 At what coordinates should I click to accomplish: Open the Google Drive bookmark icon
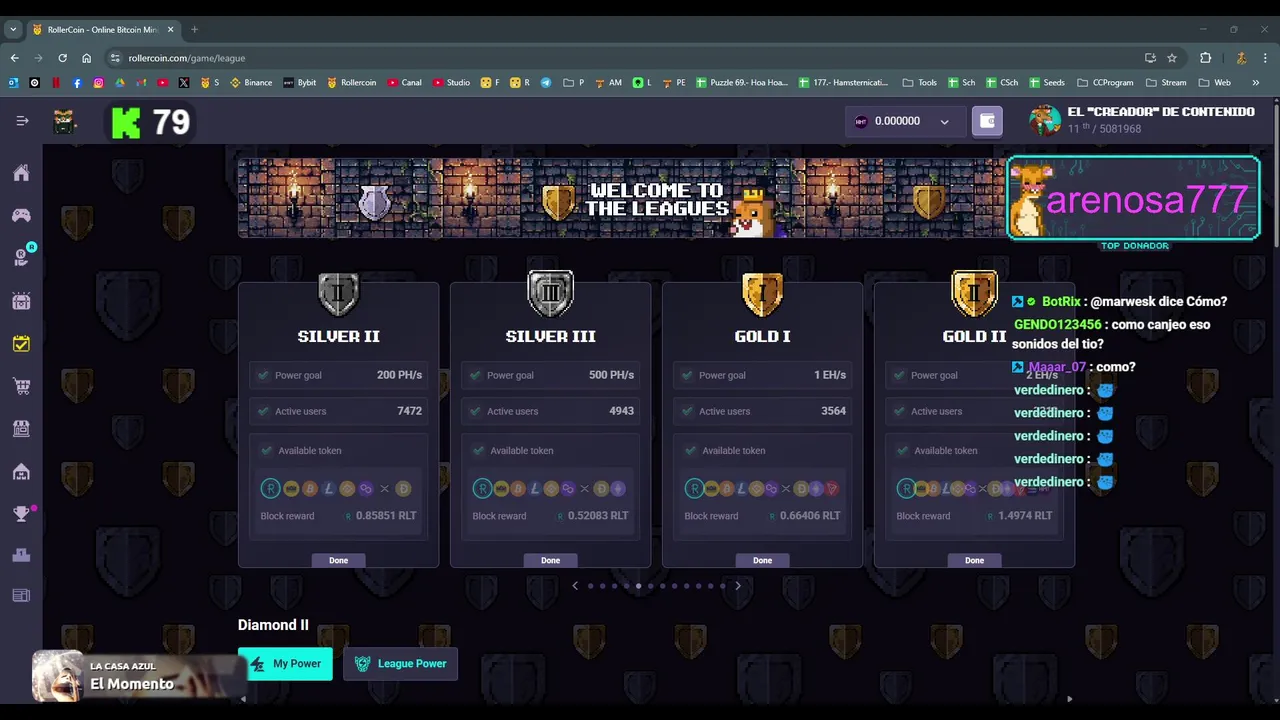(x=120, y=83)
